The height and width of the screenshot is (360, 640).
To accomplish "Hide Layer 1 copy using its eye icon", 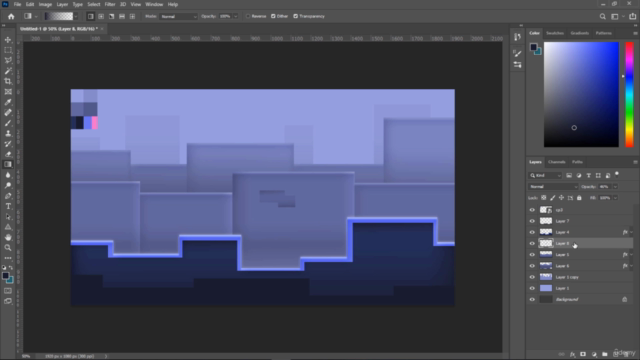I will coord(532,277).
